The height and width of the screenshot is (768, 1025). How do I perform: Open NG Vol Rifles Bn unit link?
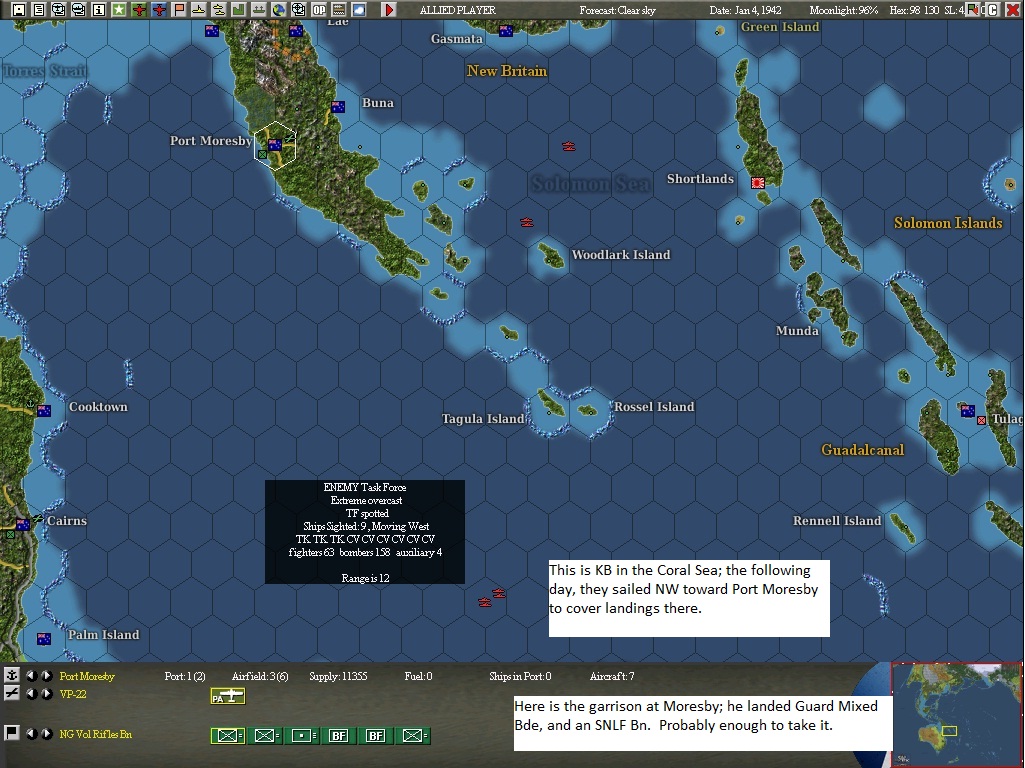click(x=95, y=734)
